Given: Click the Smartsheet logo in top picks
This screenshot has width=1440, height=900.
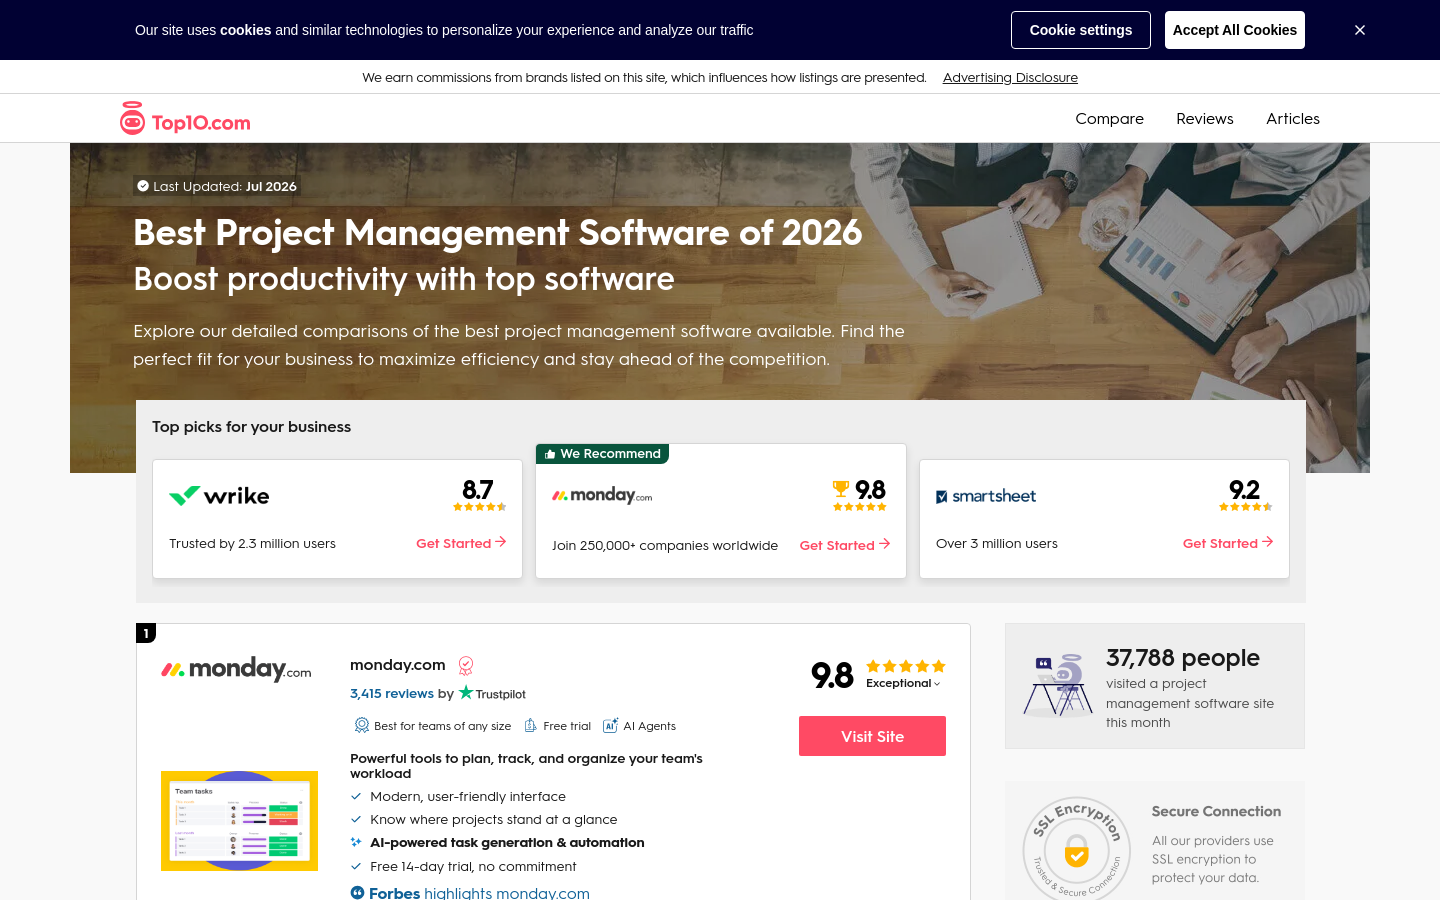Looking at the screenshot, I should pyautogui.click(x=986, y=496).
